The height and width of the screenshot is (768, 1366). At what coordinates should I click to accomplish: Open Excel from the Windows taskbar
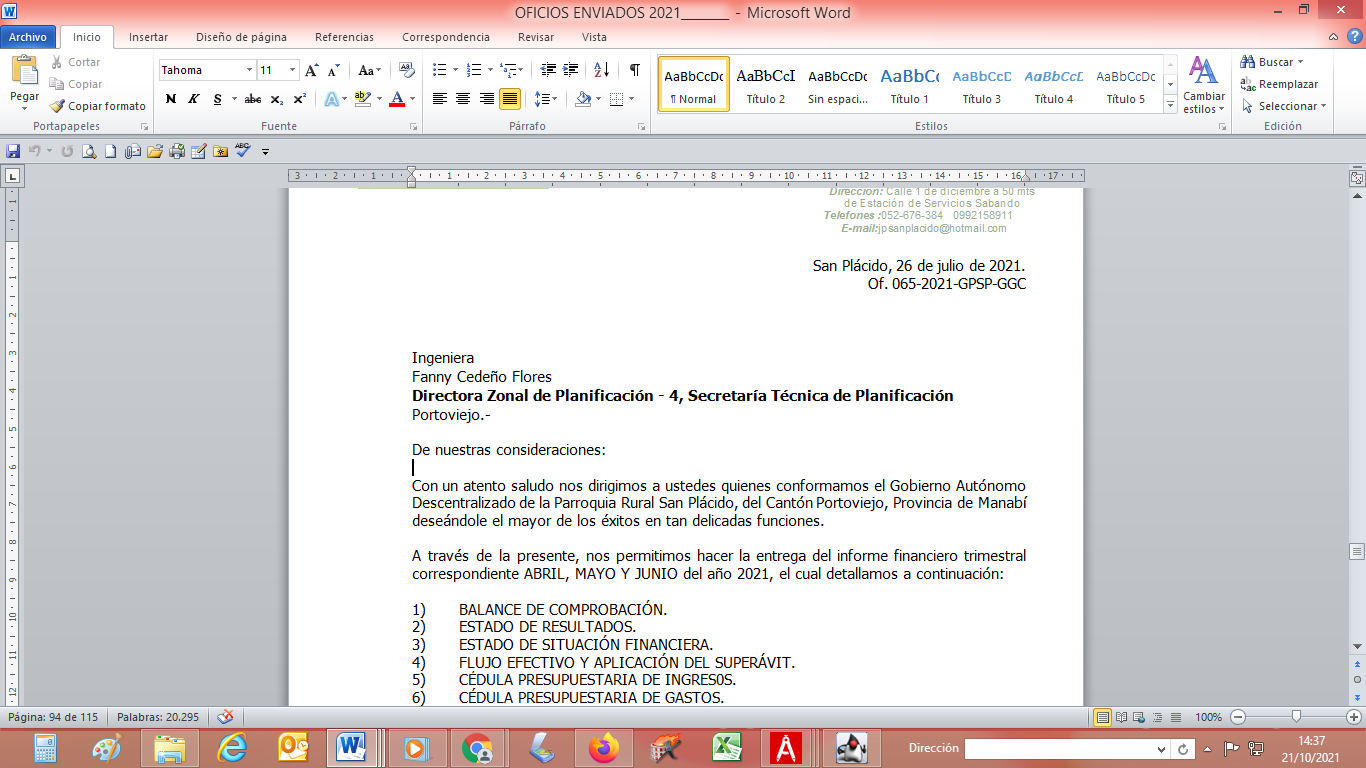coord(725,747)
